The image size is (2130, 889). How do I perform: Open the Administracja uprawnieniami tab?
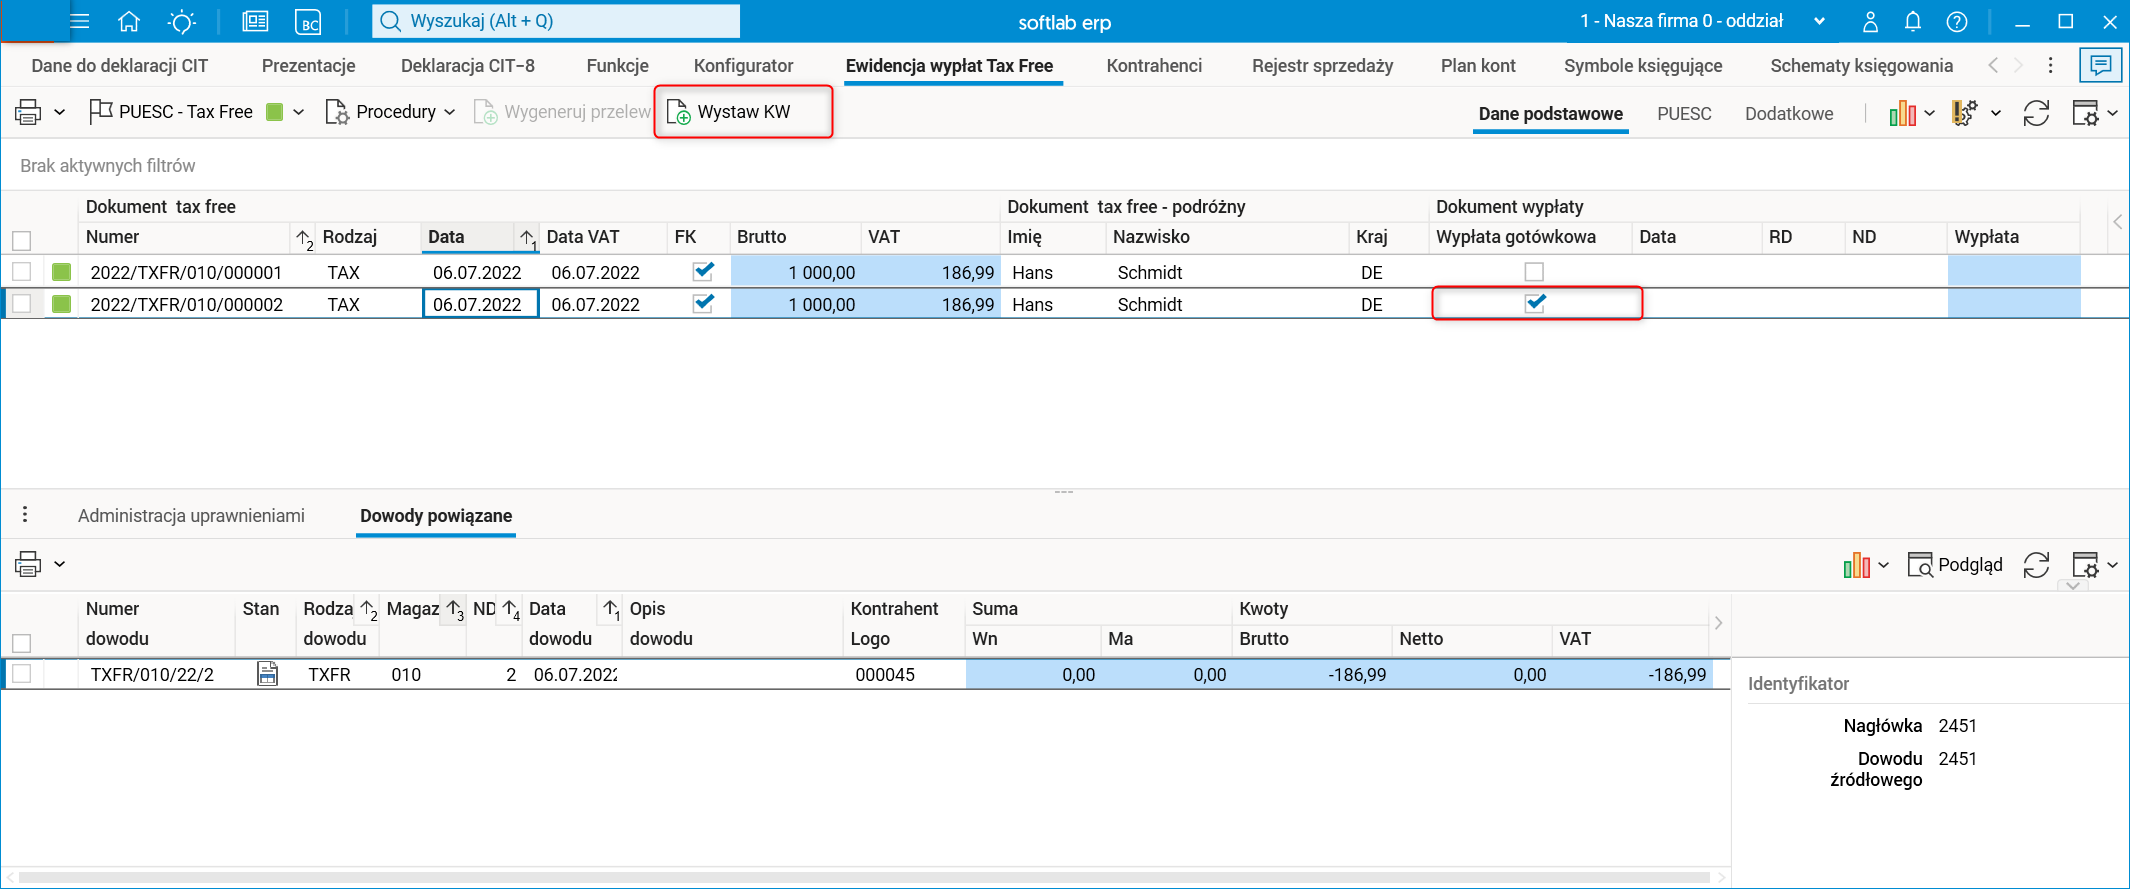tap(191, 516)
